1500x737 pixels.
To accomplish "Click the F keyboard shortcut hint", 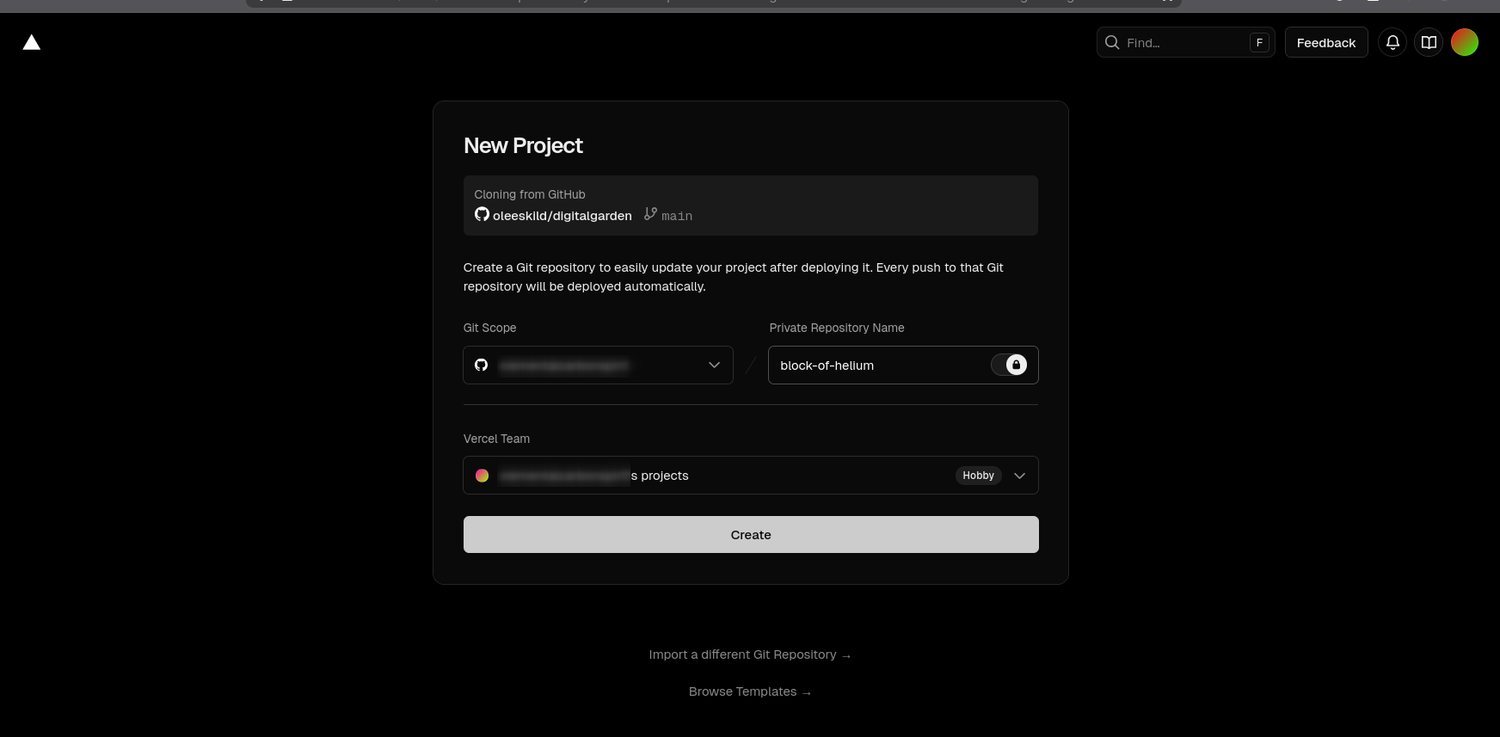I will coord(1259,42).
